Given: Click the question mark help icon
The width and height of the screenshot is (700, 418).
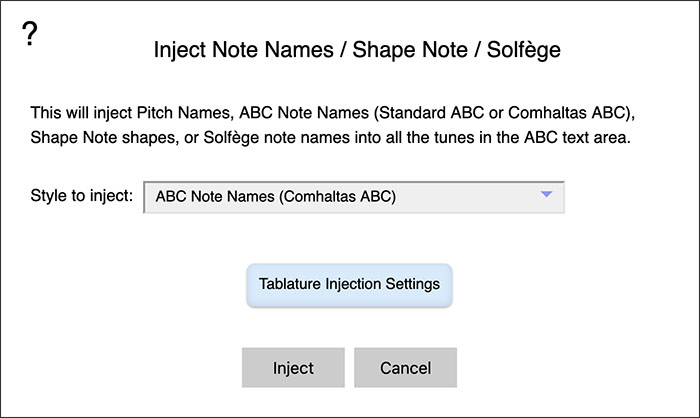Looking at the screenshot, I should point(31,34).
